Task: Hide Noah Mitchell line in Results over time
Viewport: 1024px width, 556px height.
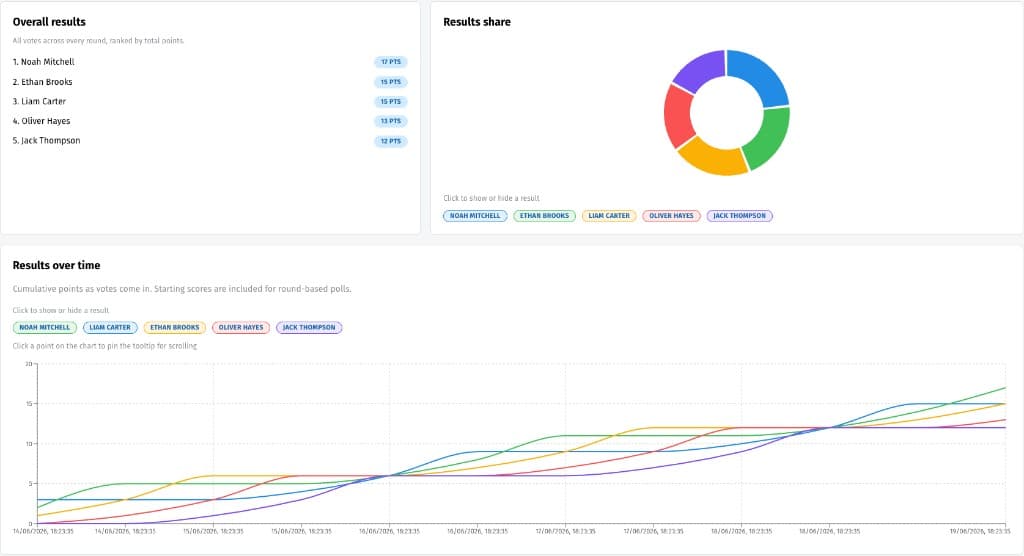Action: pos(44,327)
